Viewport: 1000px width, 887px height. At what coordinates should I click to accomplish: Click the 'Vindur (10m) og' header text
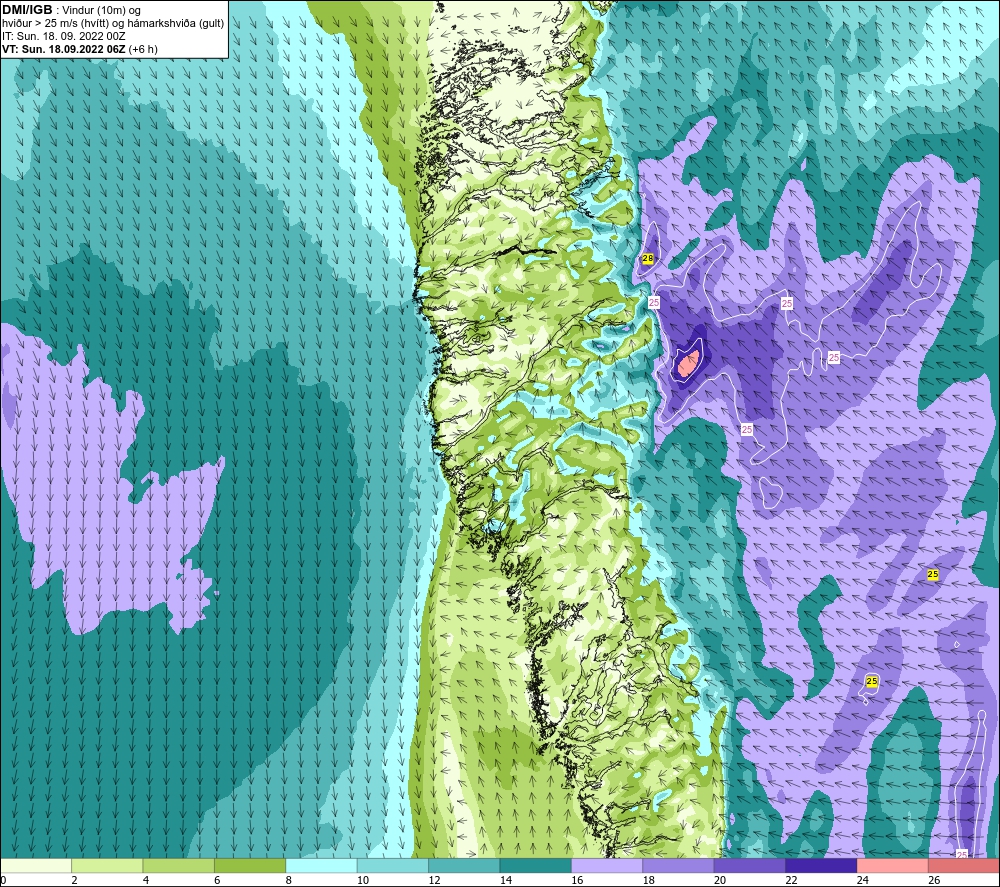[x=101, y=10]
